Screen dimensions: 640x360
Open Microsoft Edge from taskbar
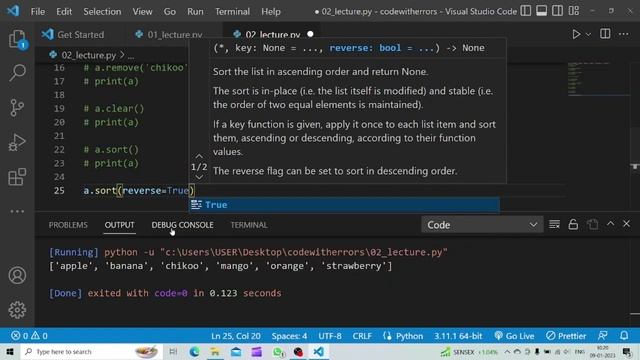194,352
